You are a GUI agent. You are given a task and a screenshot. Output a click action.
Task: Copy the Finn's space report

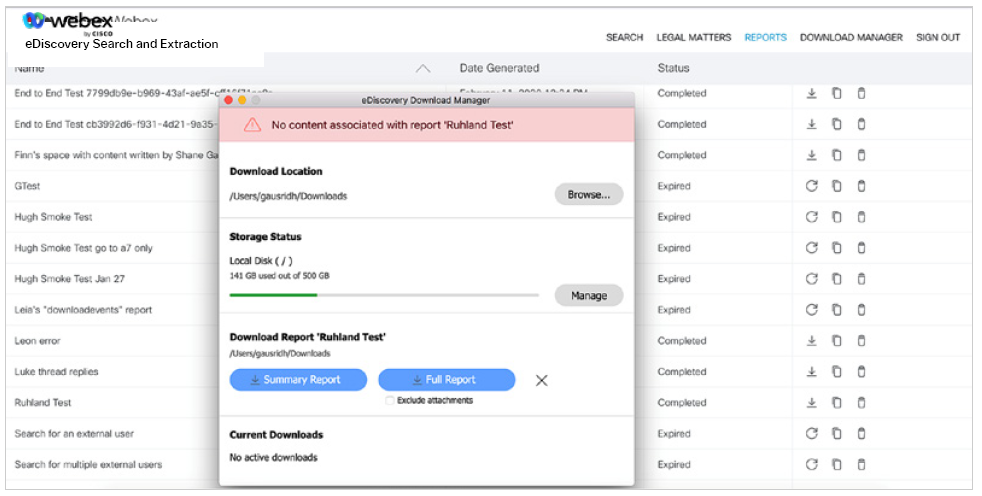tap(836, 155)
